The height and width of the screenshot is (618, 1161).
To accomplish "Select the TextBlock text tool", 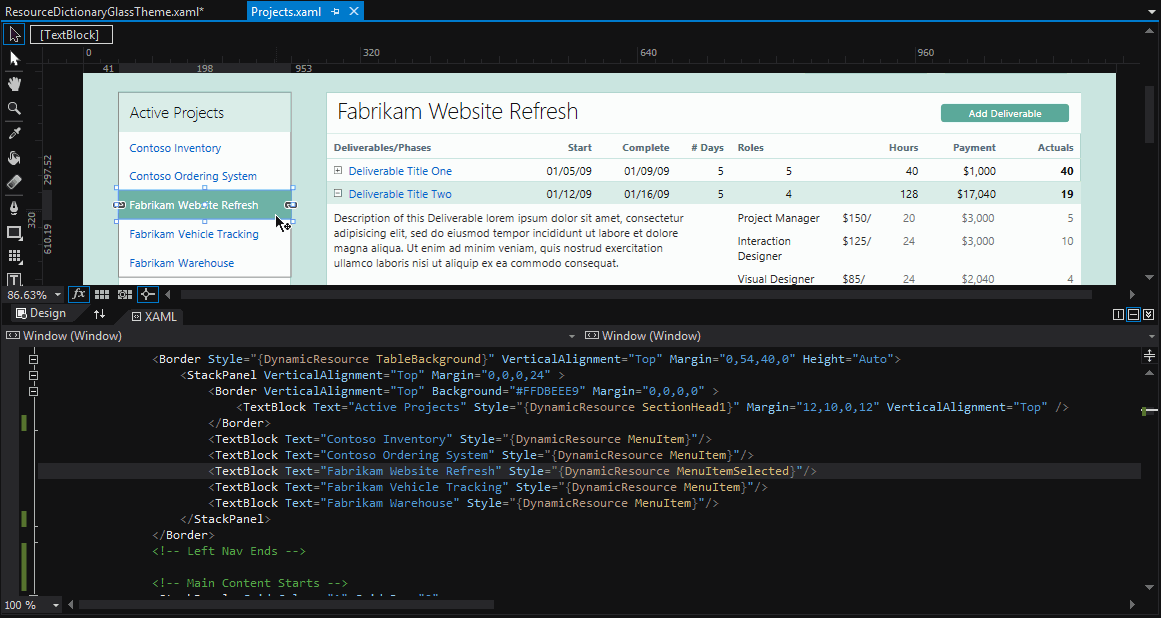I will click(x=14, y=279).
